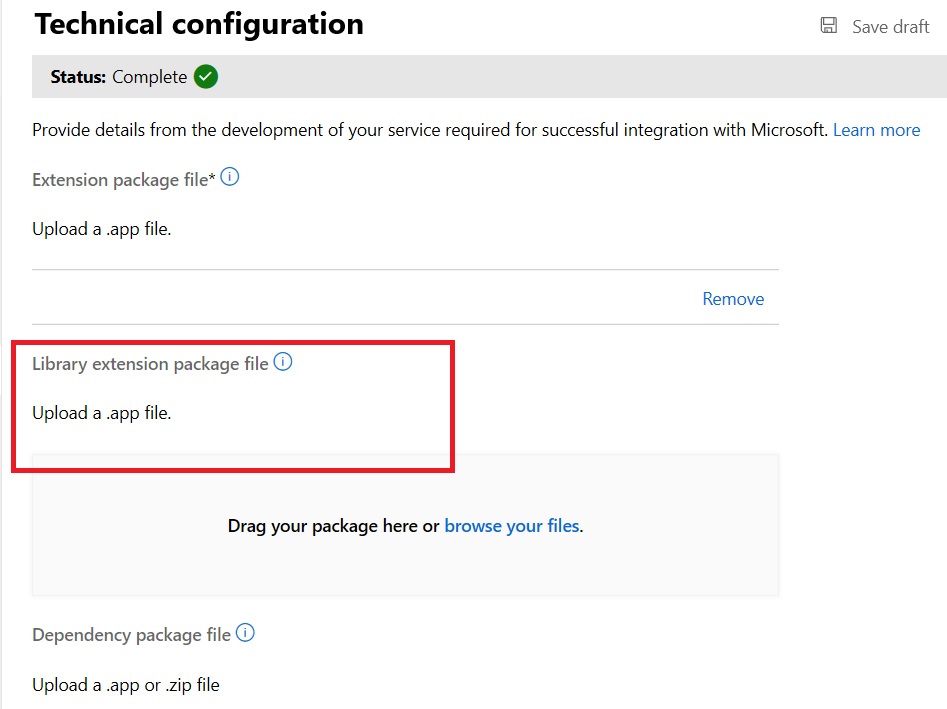Click Upload a .app file text under Library extension

[101, 413]
